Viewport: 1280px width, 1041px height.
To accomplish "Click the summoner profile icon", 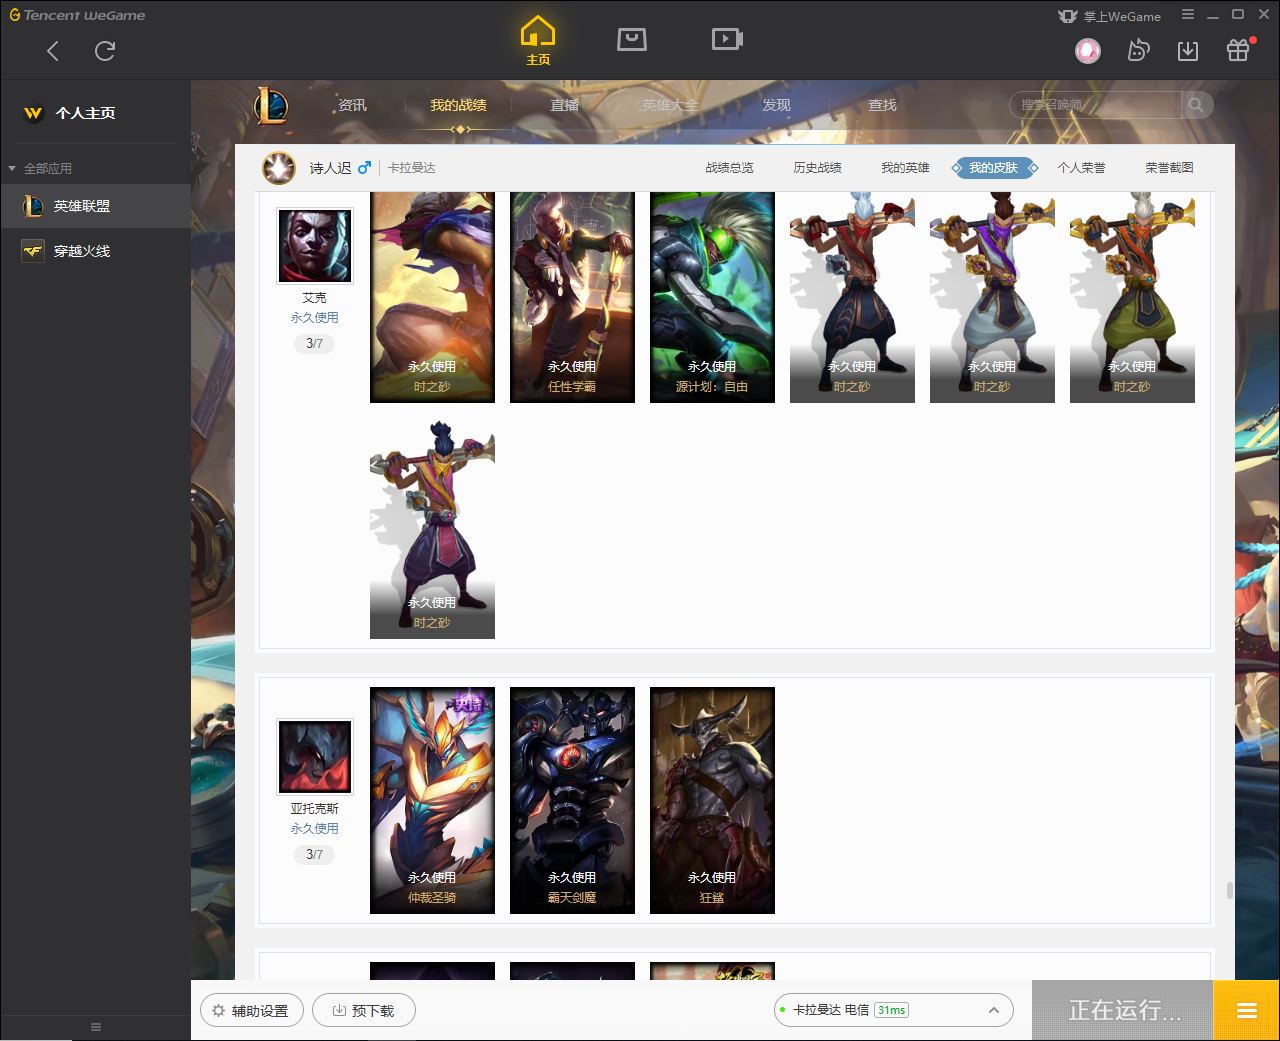I will [x=279, y=168].
